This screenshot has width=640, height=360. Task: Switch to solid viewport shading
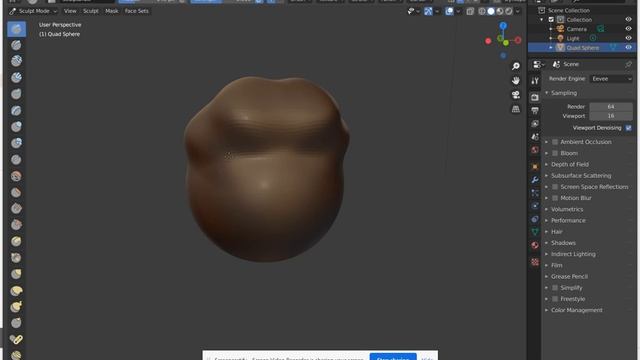coord(491,11)
